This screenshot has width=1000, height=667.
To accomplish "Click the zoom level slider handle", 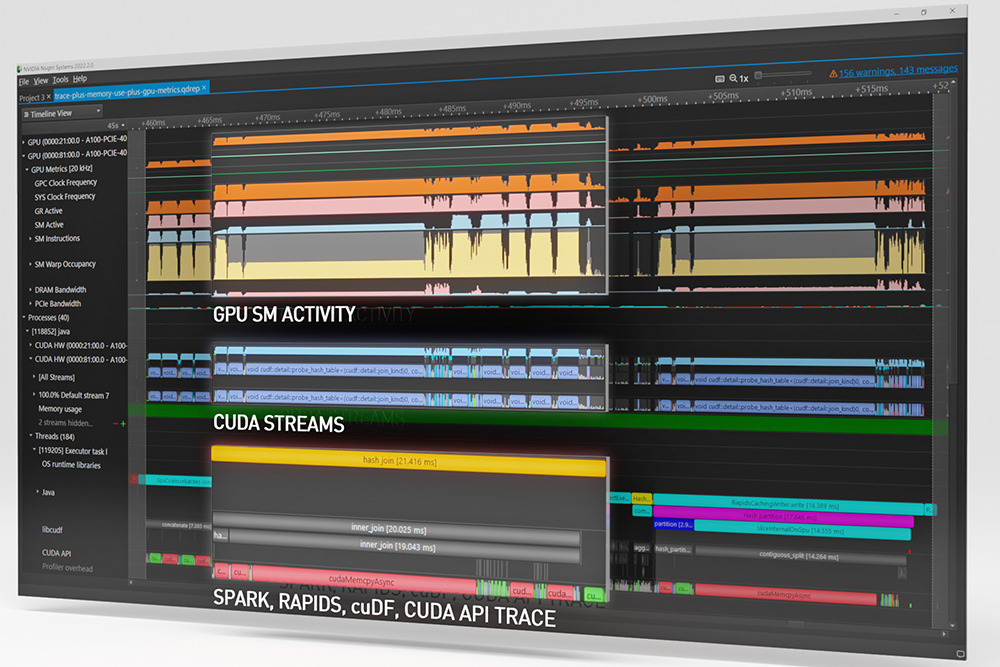I will (758, 73).
